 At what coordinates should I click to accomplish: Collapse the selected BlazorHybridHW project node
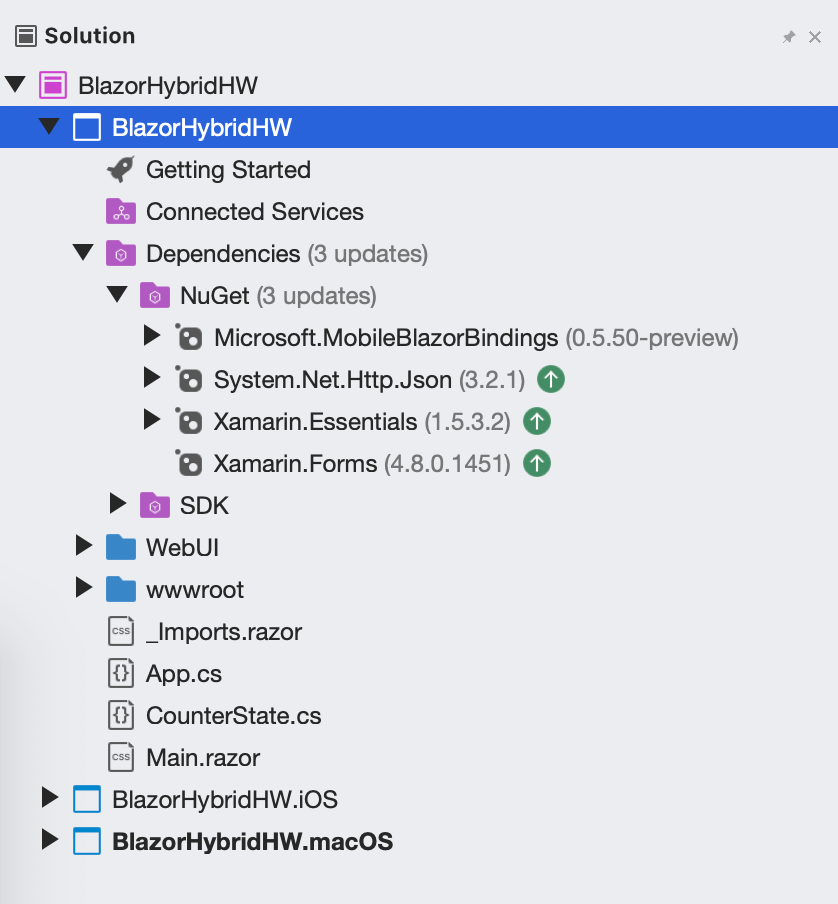point(50,126)
